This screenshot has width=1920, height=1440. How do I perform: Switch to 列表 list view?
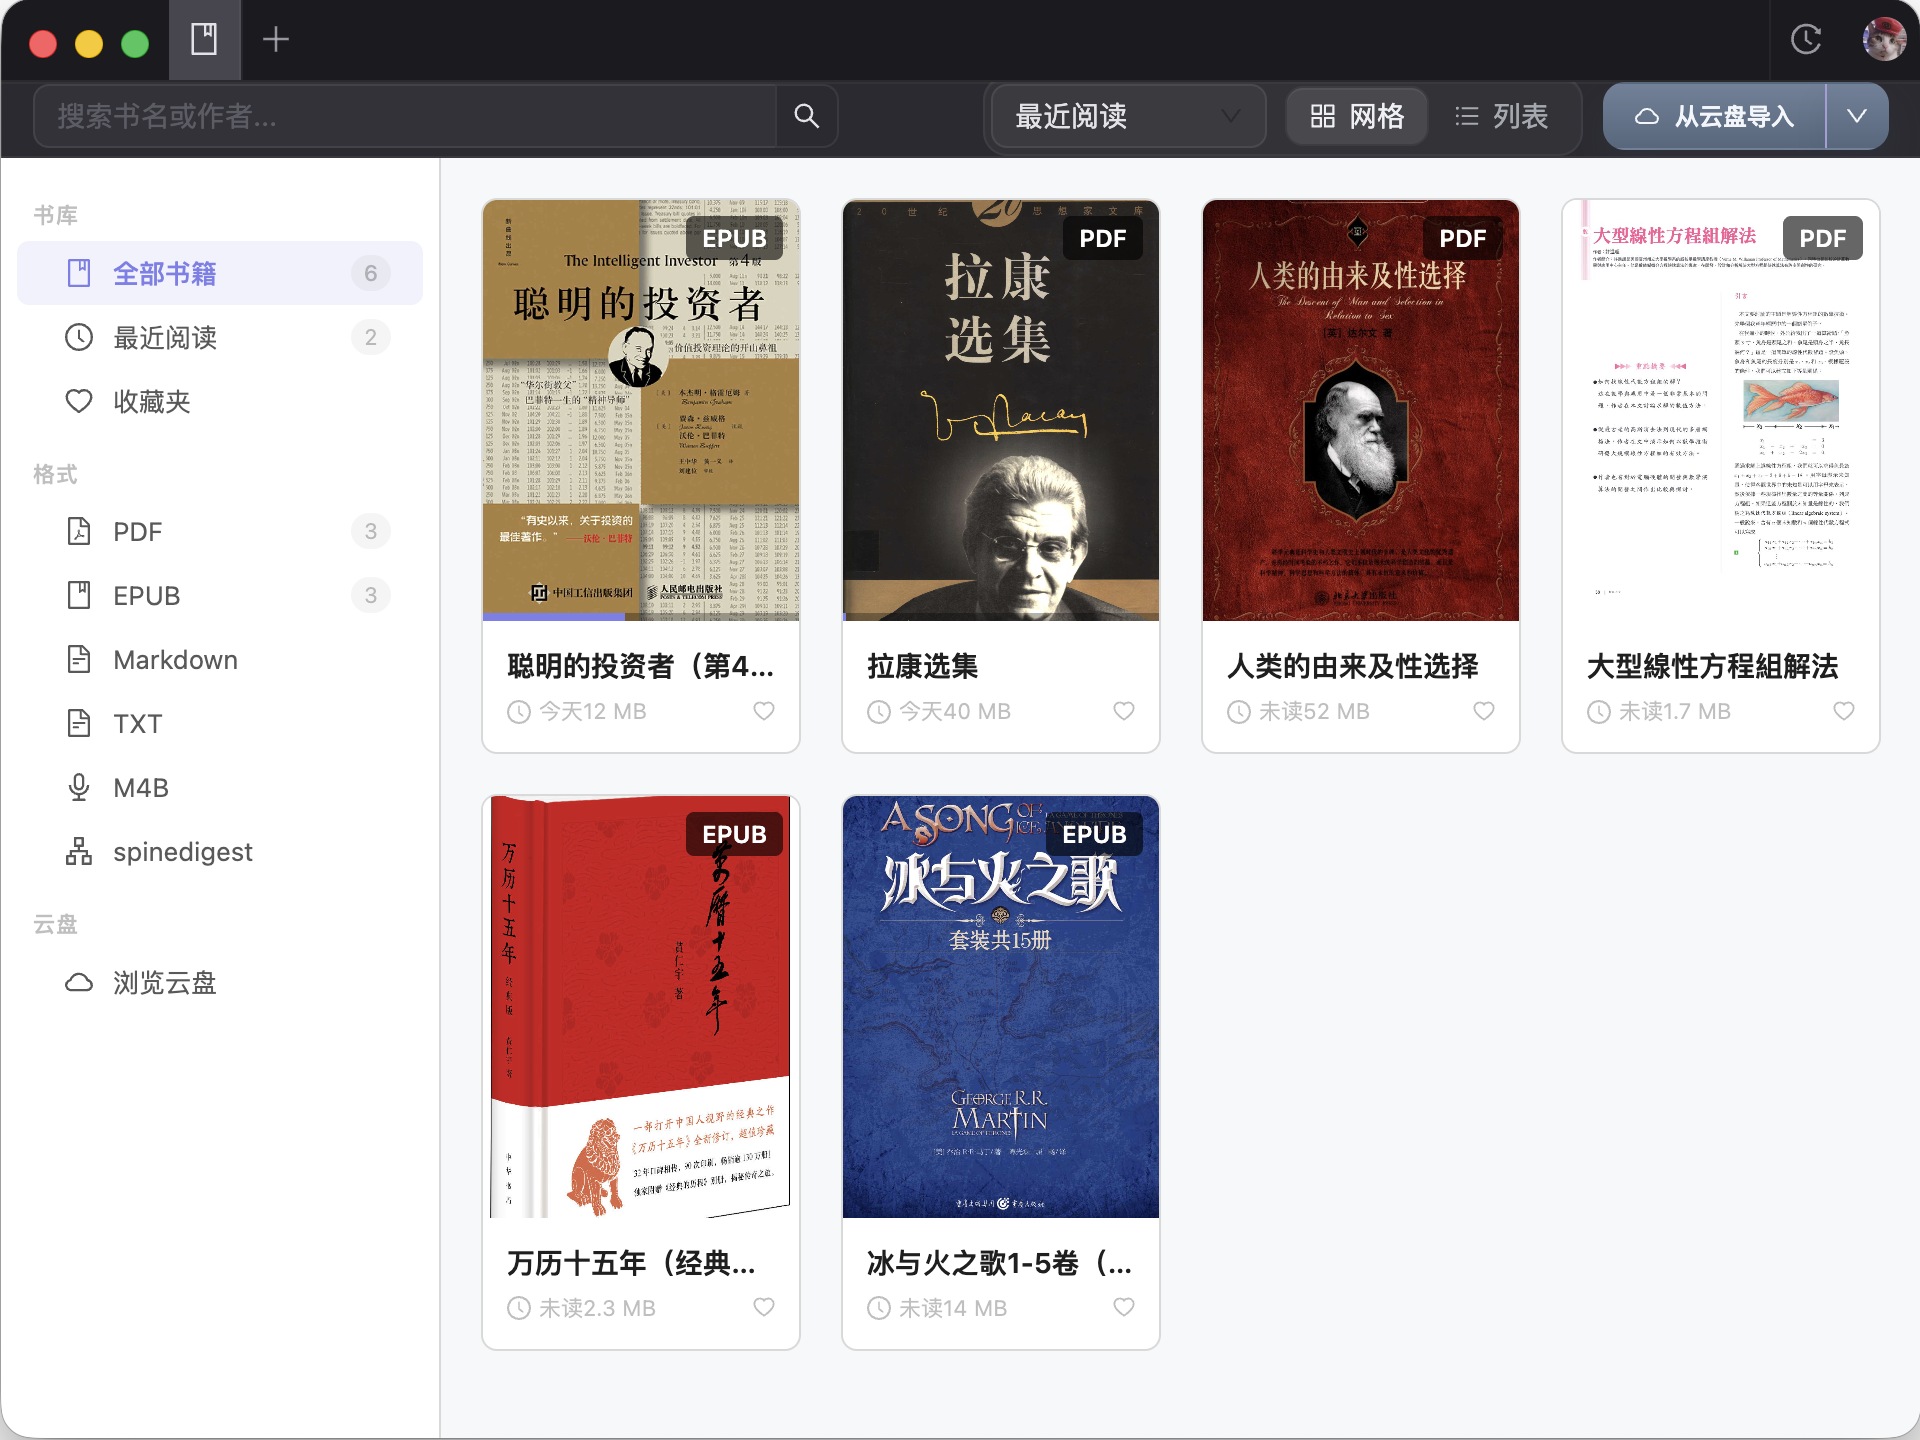tap(1501, 116)
